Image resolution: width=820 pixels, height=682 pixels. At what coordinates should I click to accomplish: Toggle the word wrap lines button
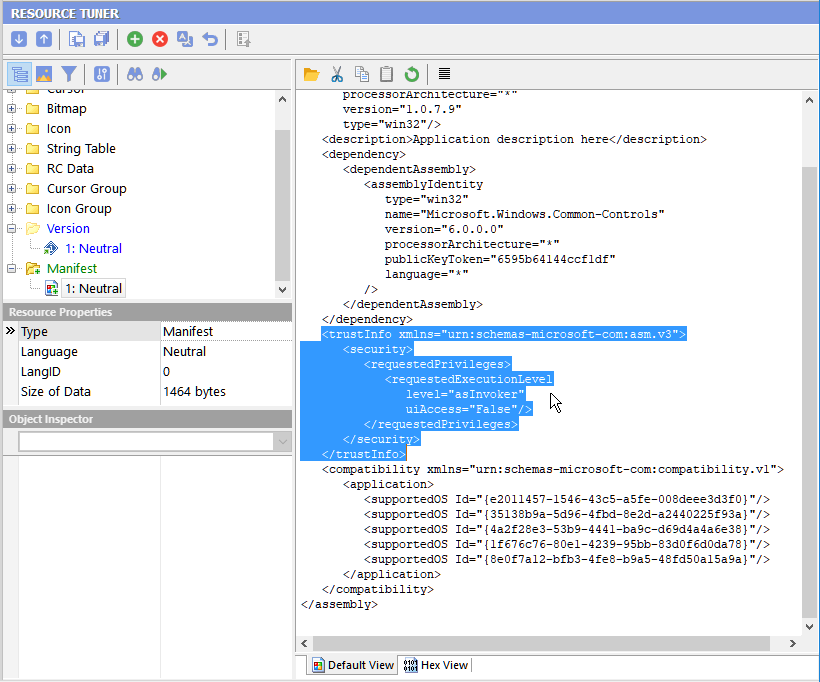click(x=444, y=74)
